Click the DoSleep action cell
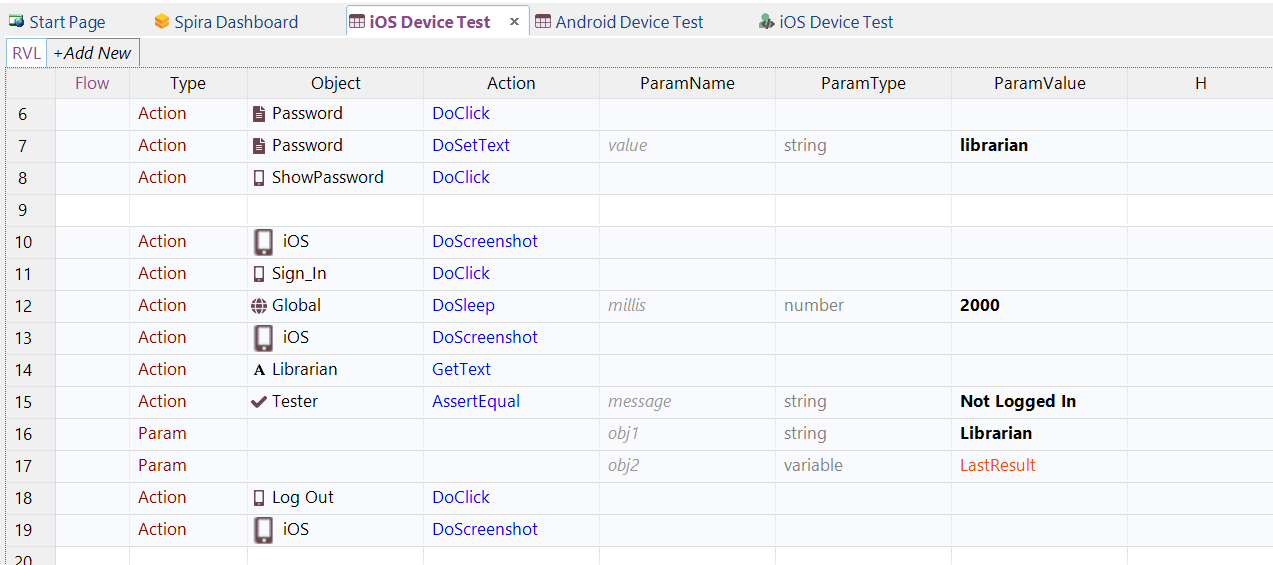 point(511,306)
